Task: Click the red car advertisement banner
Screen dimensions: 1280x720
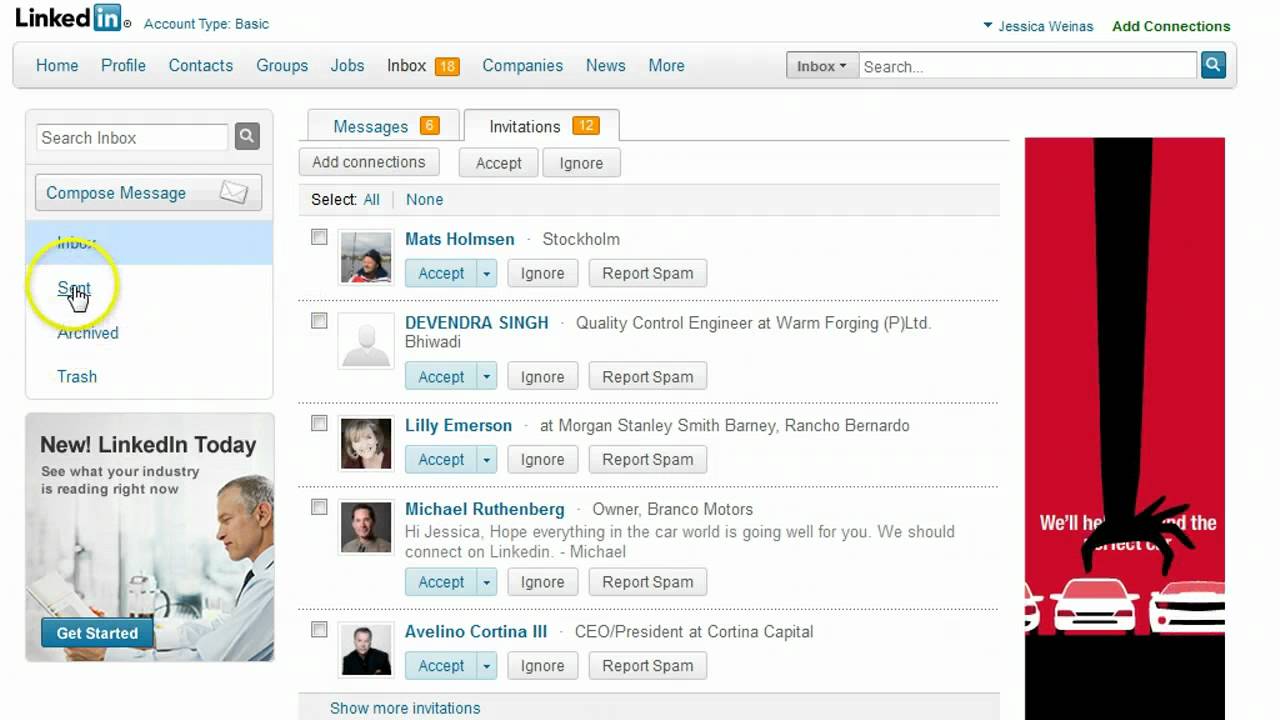Action: click(x=1125, y=428)
